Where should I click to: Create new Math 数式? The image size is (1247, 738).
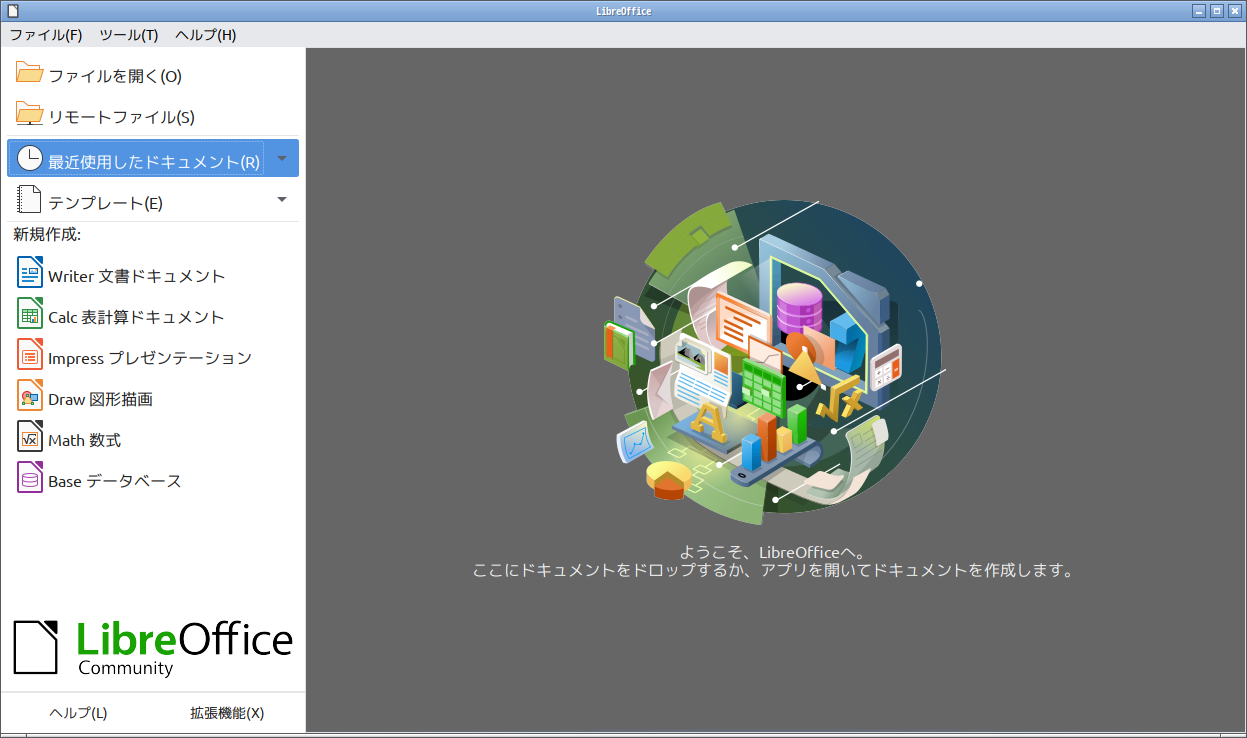point(153,439)
